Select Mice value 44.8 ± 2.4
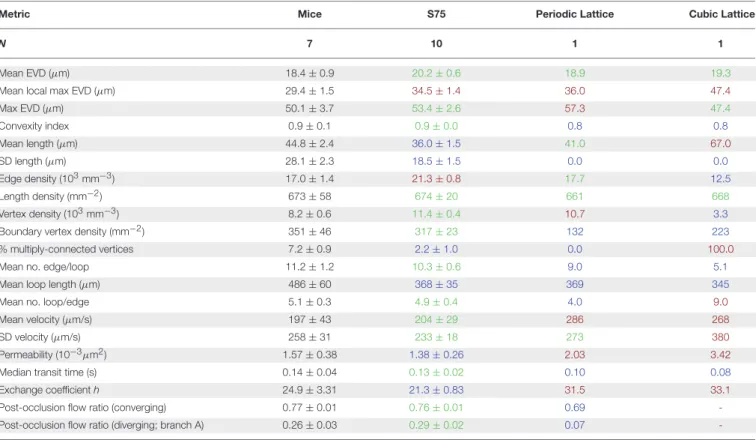The width and height of the screenshot is (756, 440). pyautogui.click(x=310, y=144)
